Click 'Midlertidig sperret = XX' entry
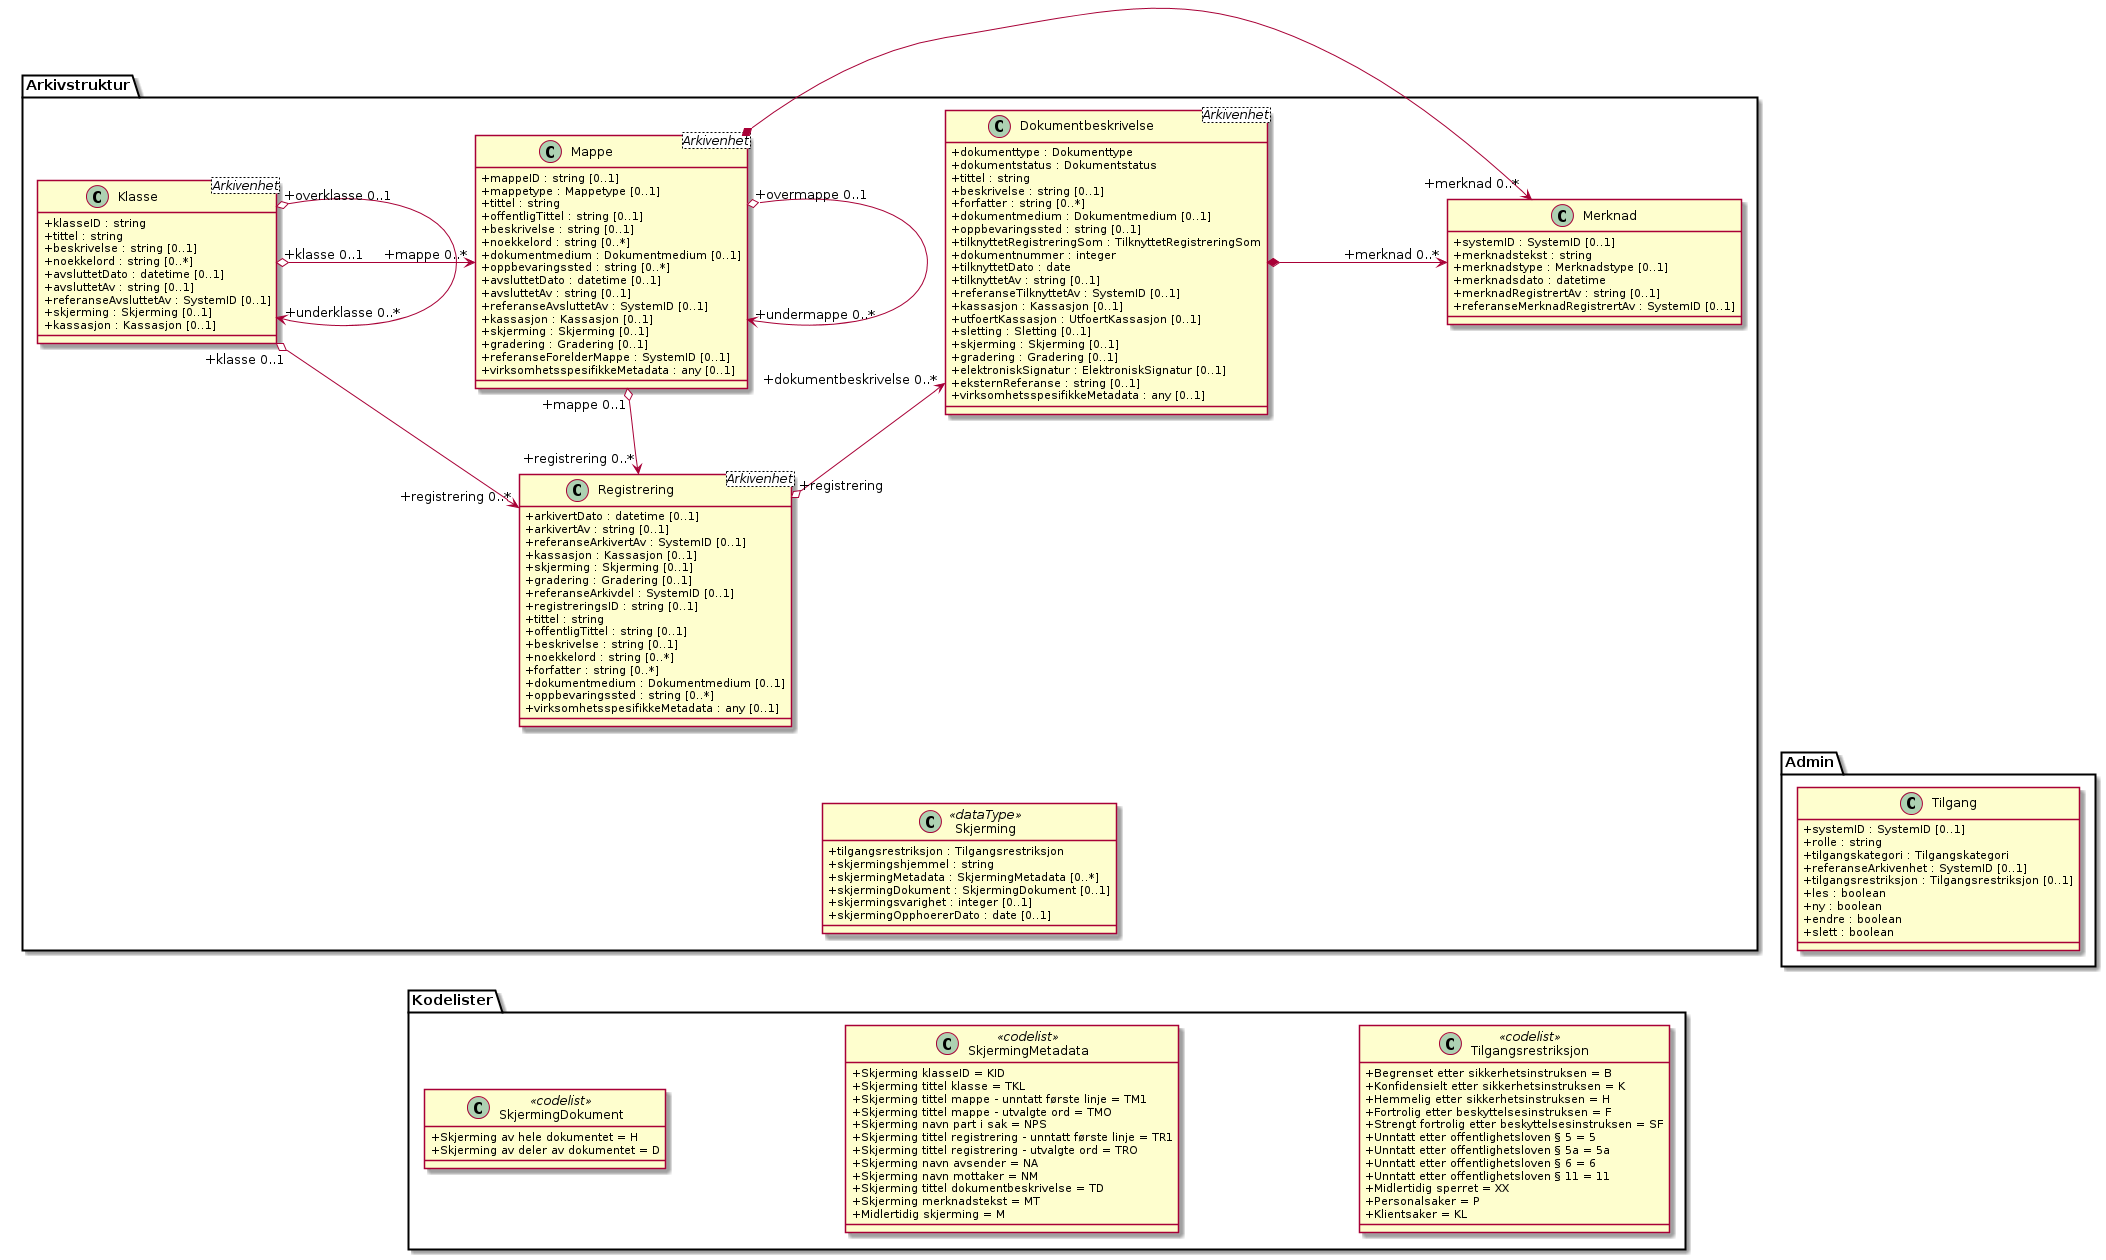2106x1260 pixels. coord(1437,1189)
